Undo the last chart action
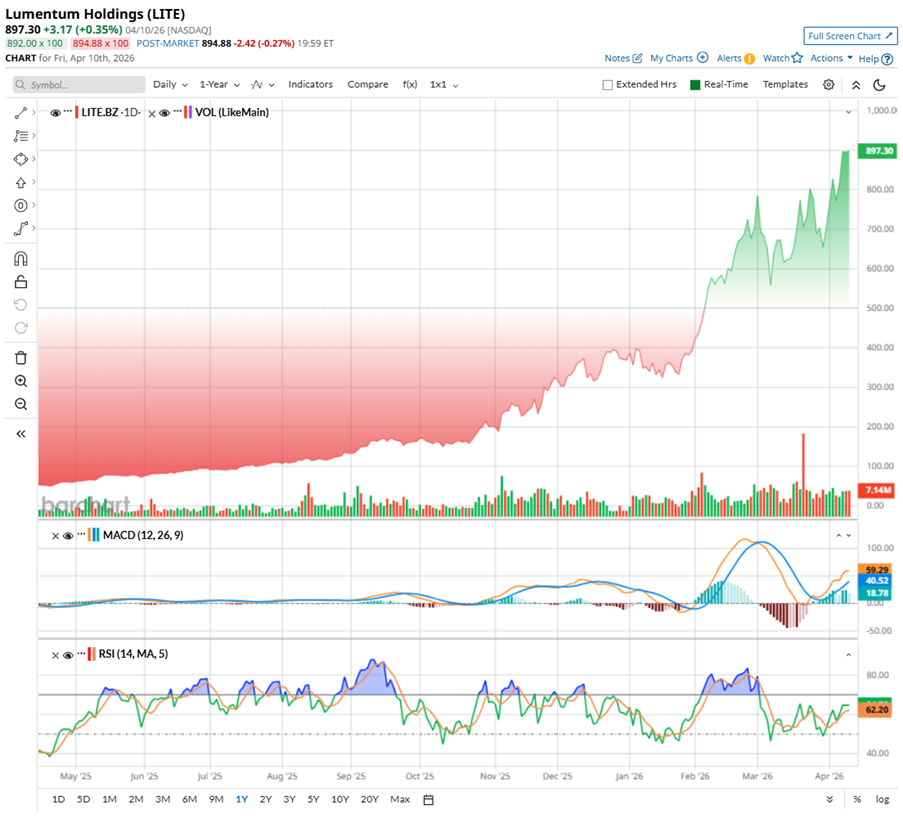 [21, 305]
